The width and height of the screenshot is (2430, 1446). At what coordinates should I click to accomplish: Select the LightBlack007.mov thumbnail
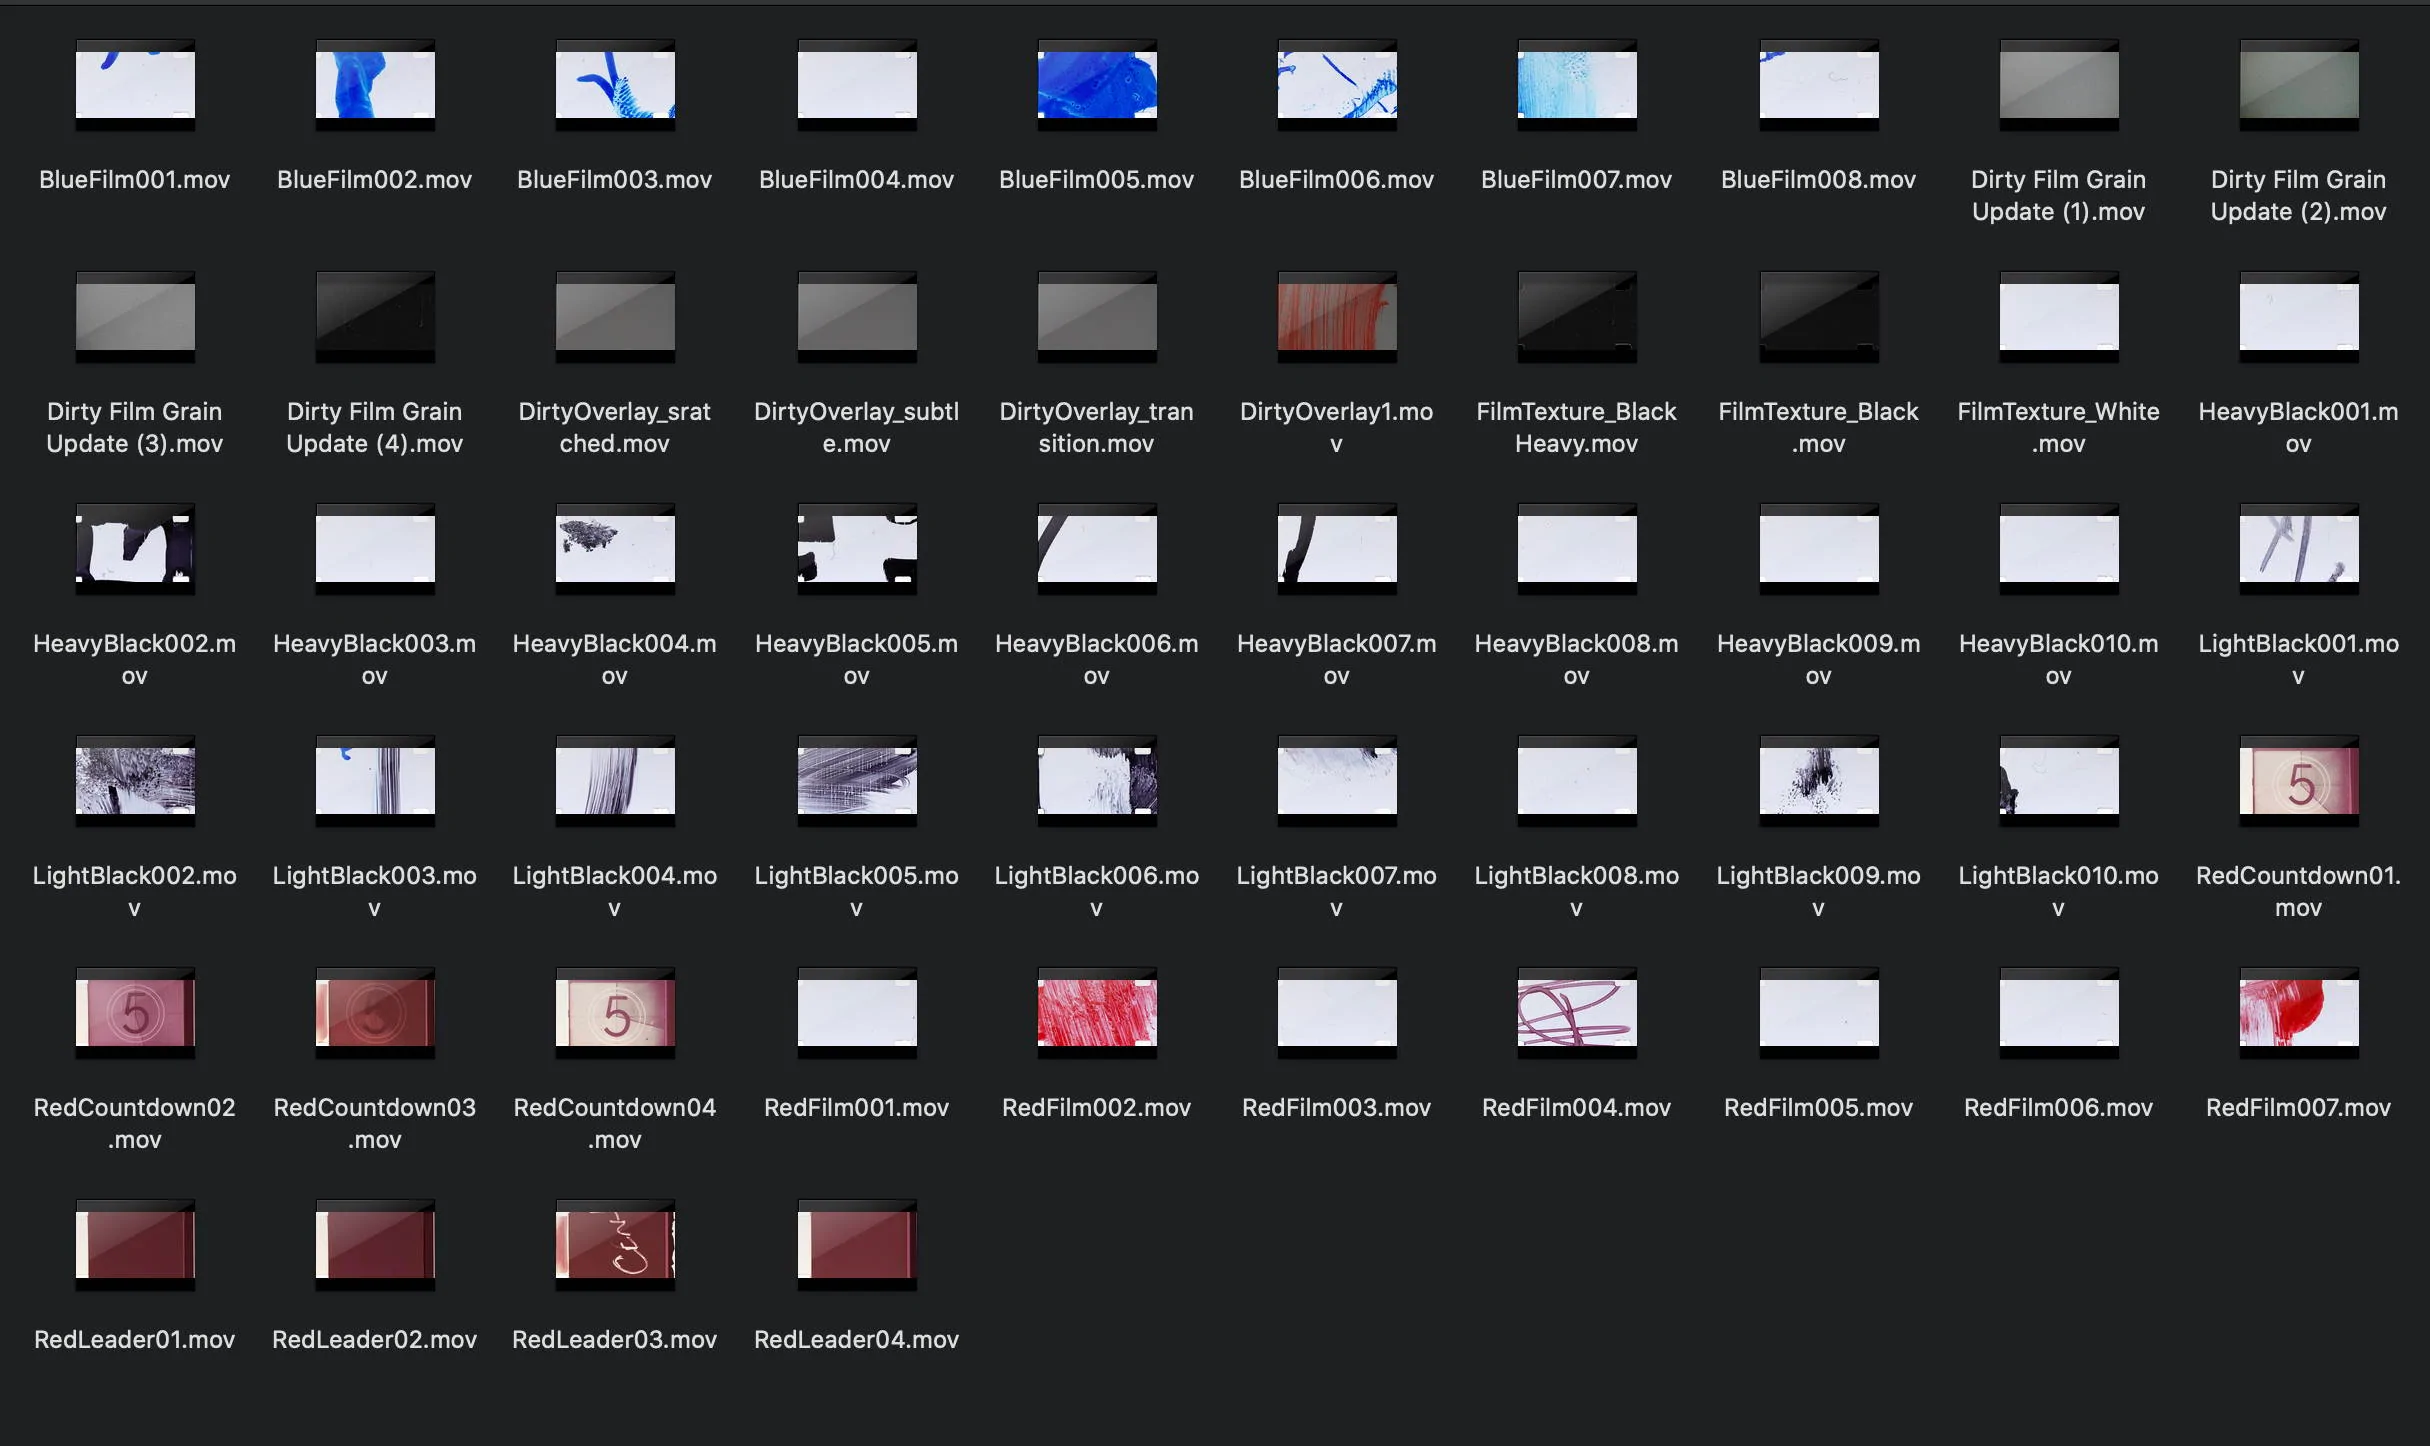pos(1337,781)
